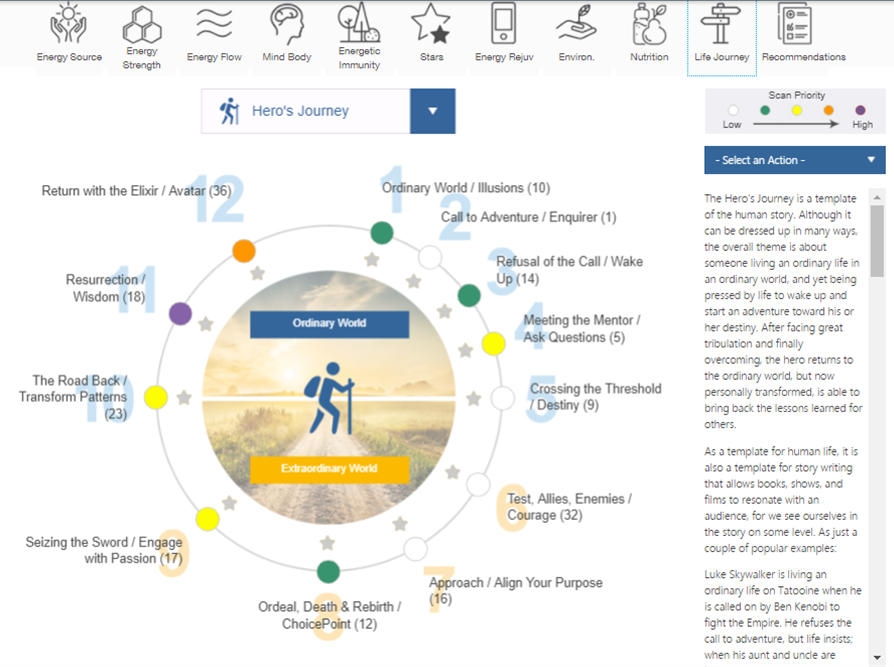
Task: Select the Nutrition icon
Action: [x=649, y=24]
